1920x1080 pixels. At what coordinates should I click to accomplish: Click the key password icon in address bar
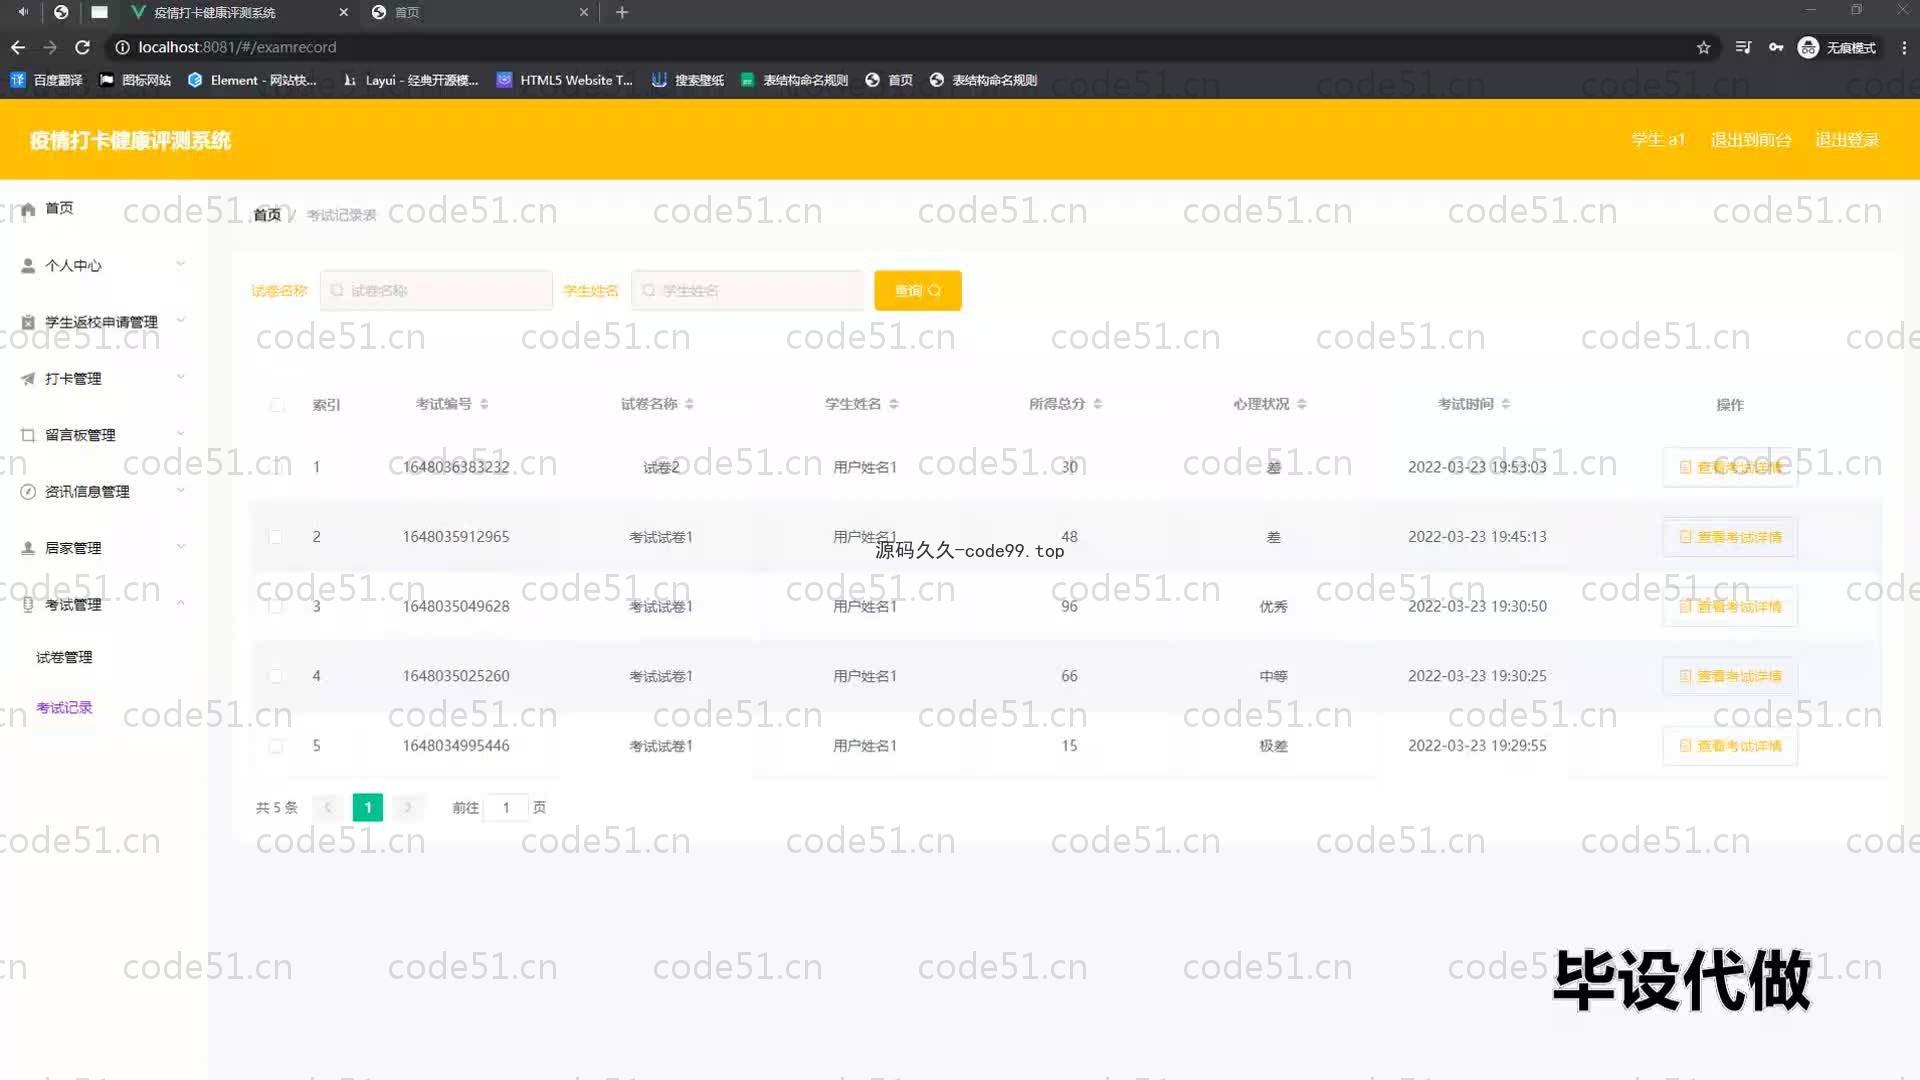coord(1776,47)
